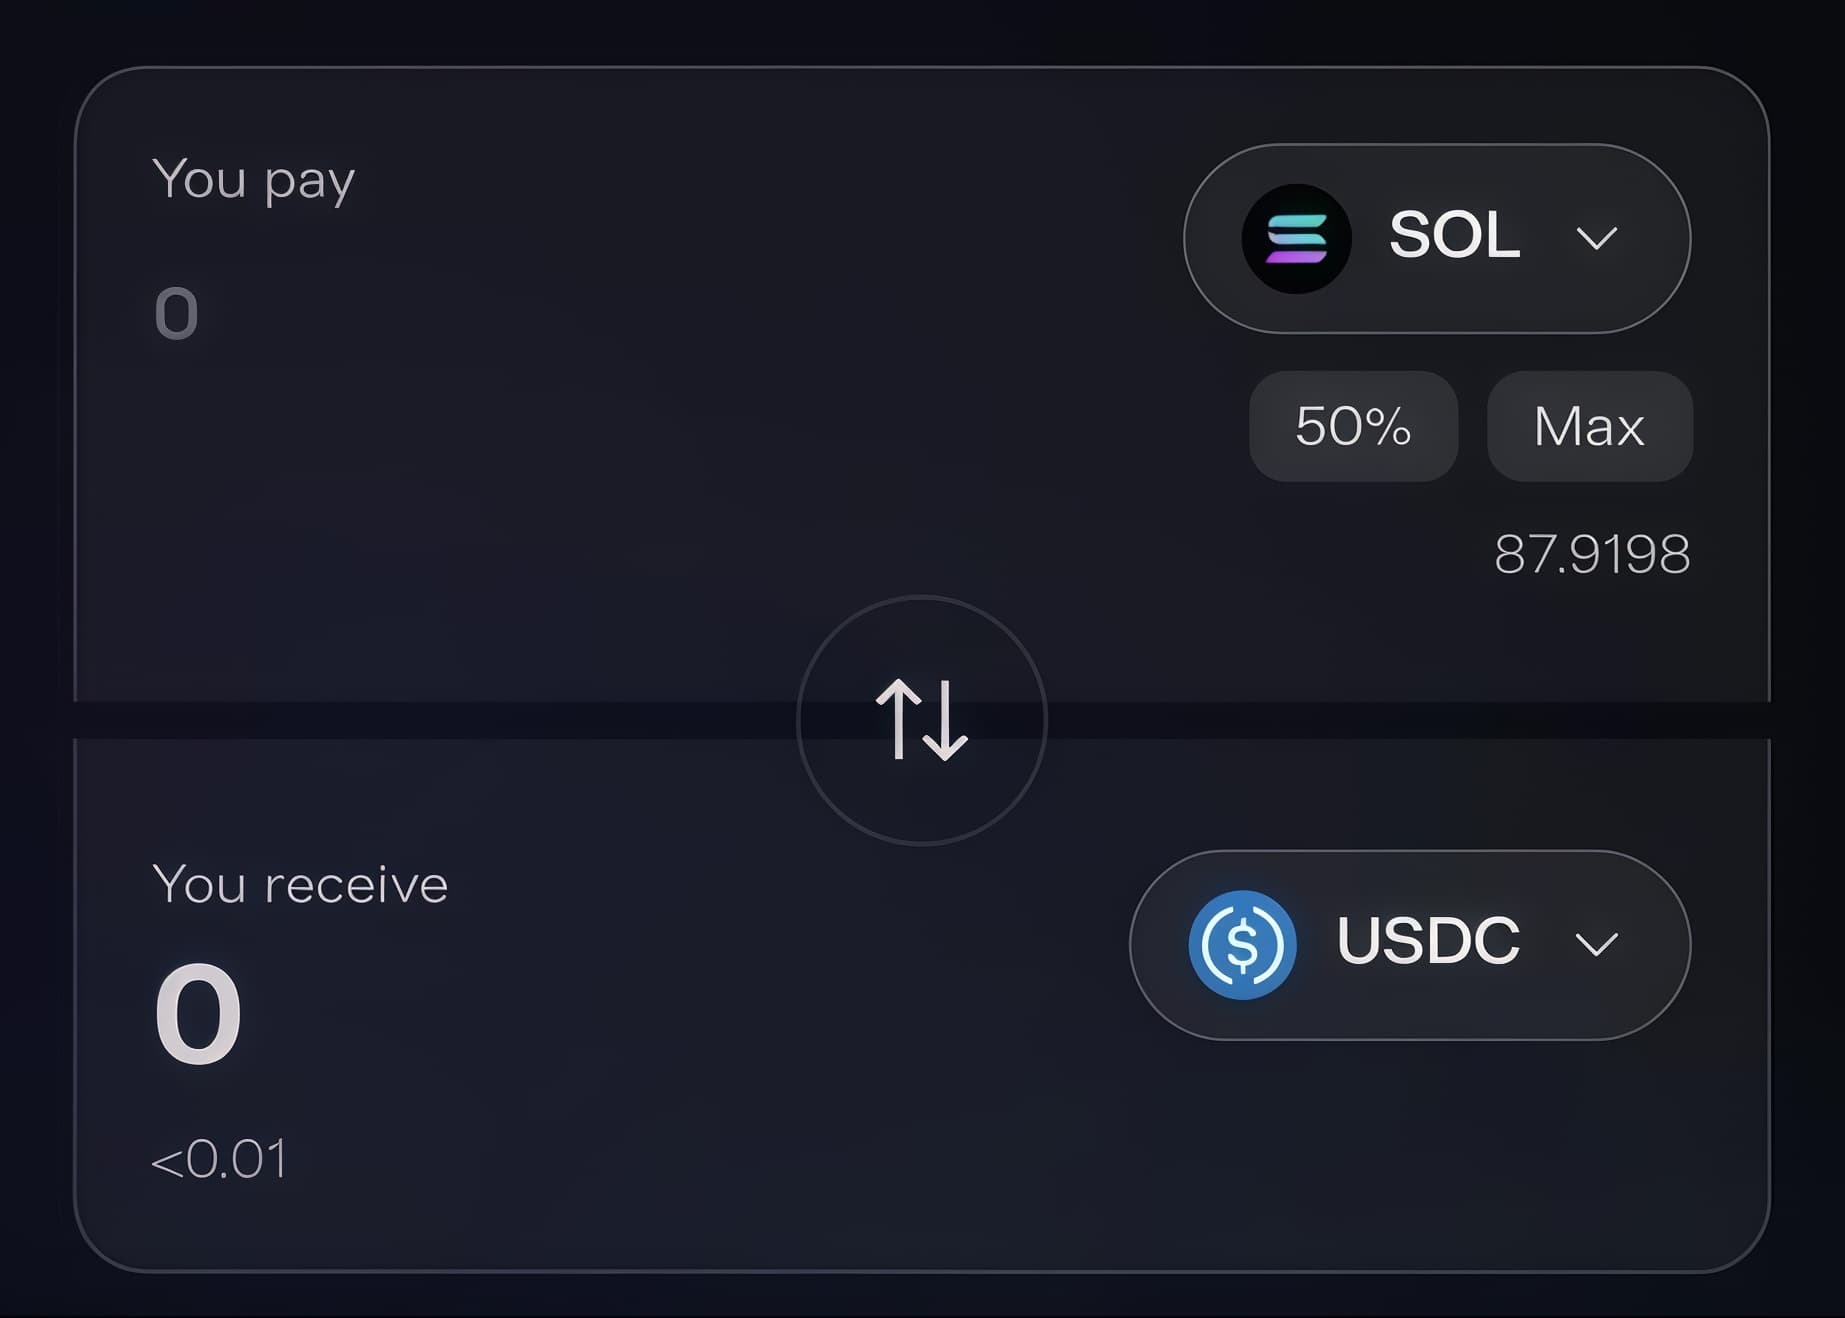Image resolution: width=1845 pixels, height=1318 pixels.
Task: Open the SOL token selector
Action: click(1436, 239)
